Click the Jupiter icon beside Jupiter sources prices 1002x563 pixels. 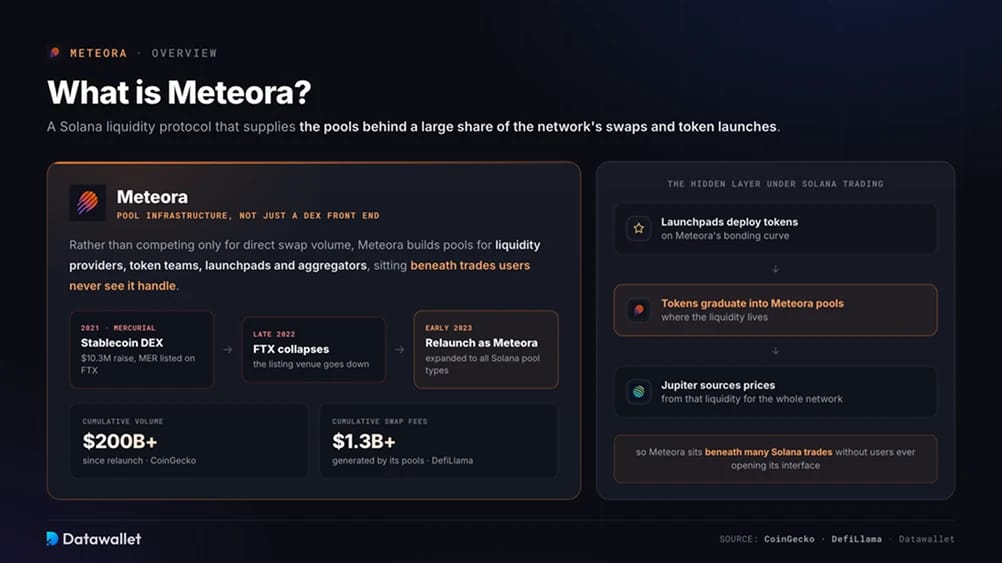[x=638, y=392]
